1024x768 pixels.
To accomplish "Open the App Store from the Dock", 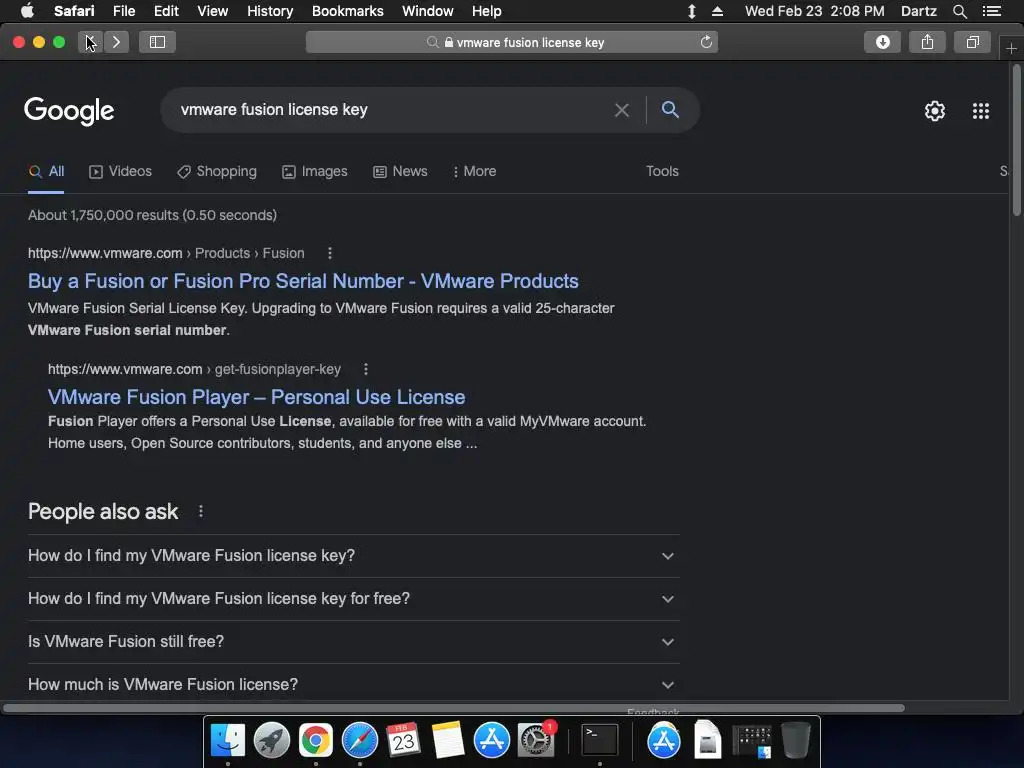I will pyautogui.click(x=492, y=741).
